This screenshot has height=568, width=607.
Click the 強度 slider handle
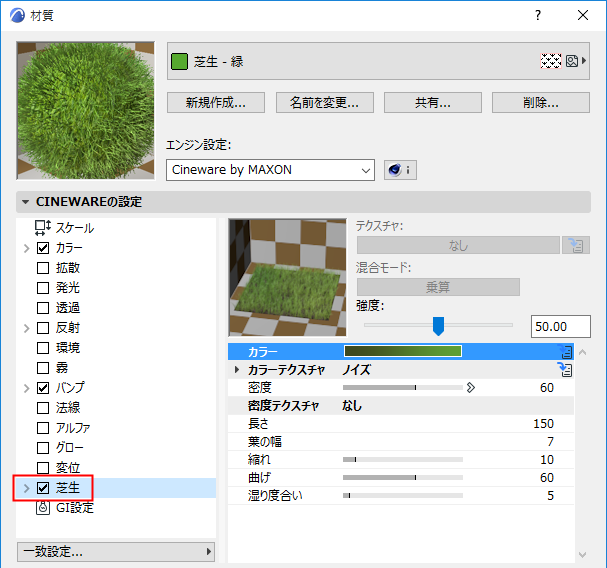click(x=438, y=326)
